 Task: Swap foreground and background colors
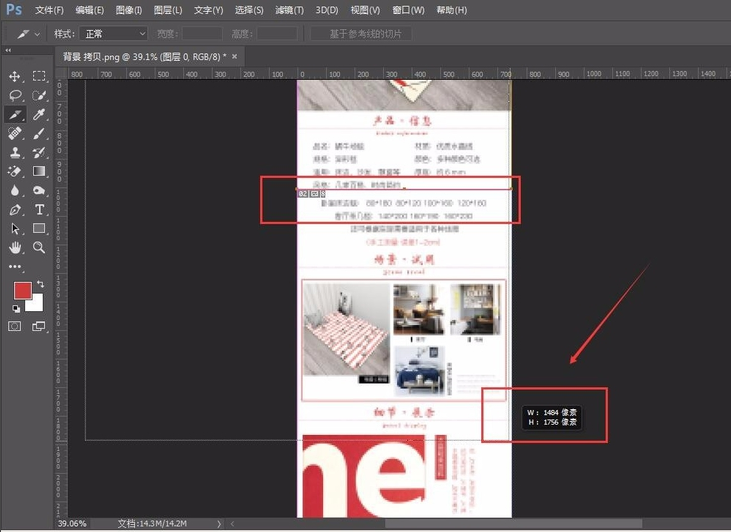(x=40, y=285)
